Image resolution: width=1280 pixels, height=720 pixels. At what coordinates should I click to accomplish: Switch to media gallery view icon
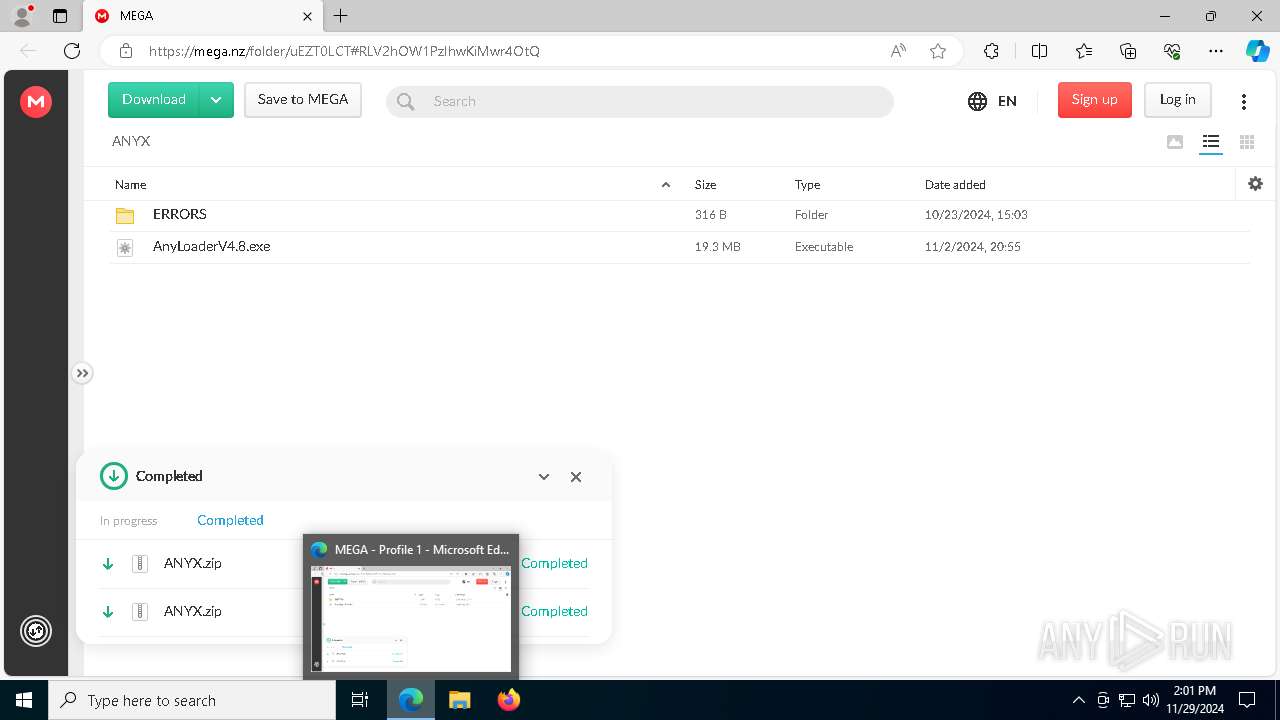tap(1175, 142)
